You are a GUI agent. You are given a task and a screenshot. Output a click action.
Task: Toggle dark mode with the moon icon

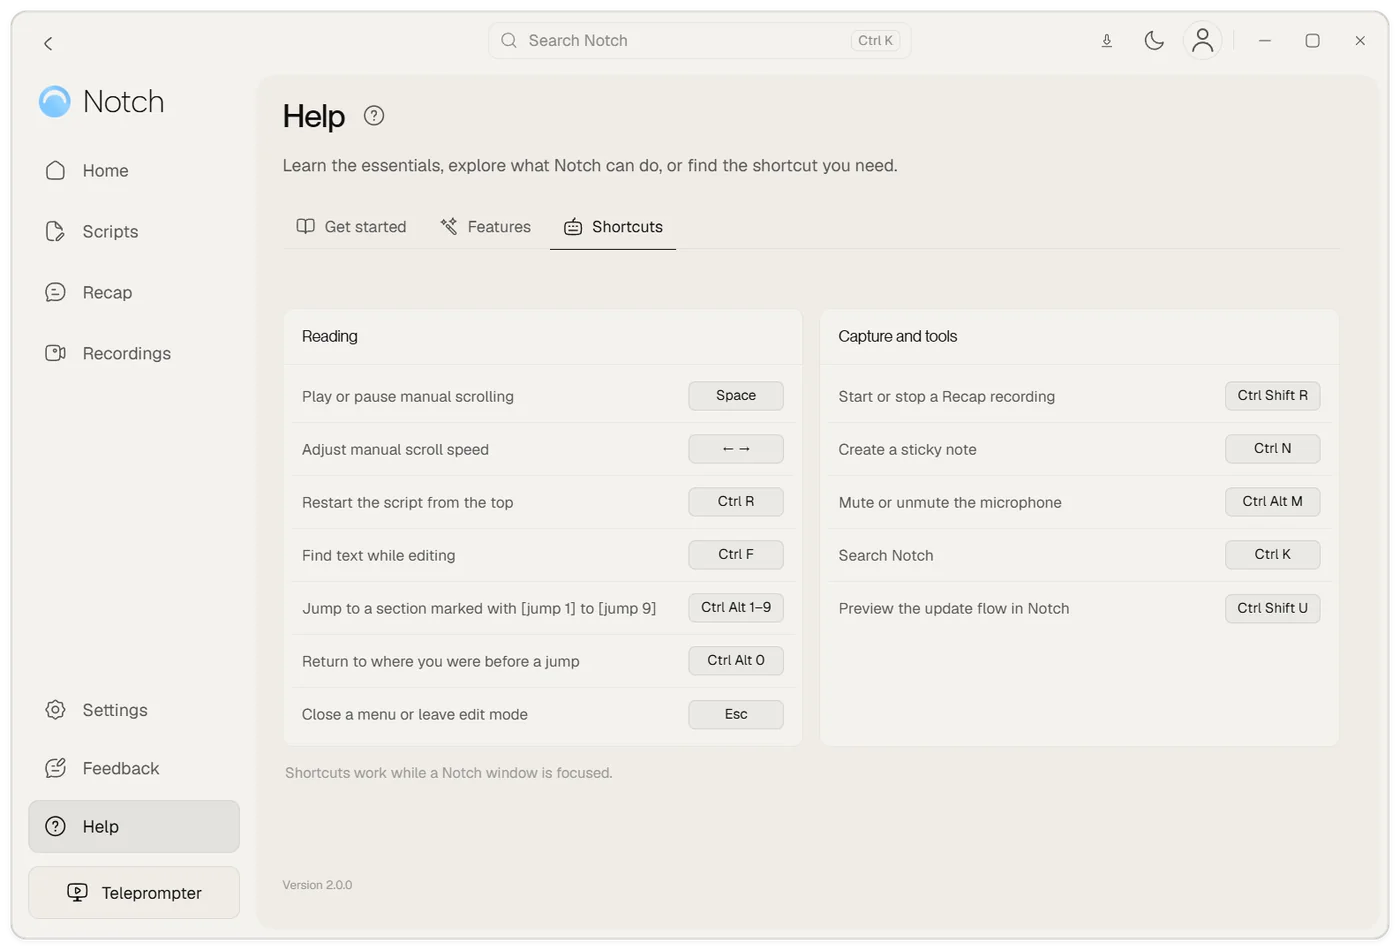pyautogui.click(x=1154, y=41)
